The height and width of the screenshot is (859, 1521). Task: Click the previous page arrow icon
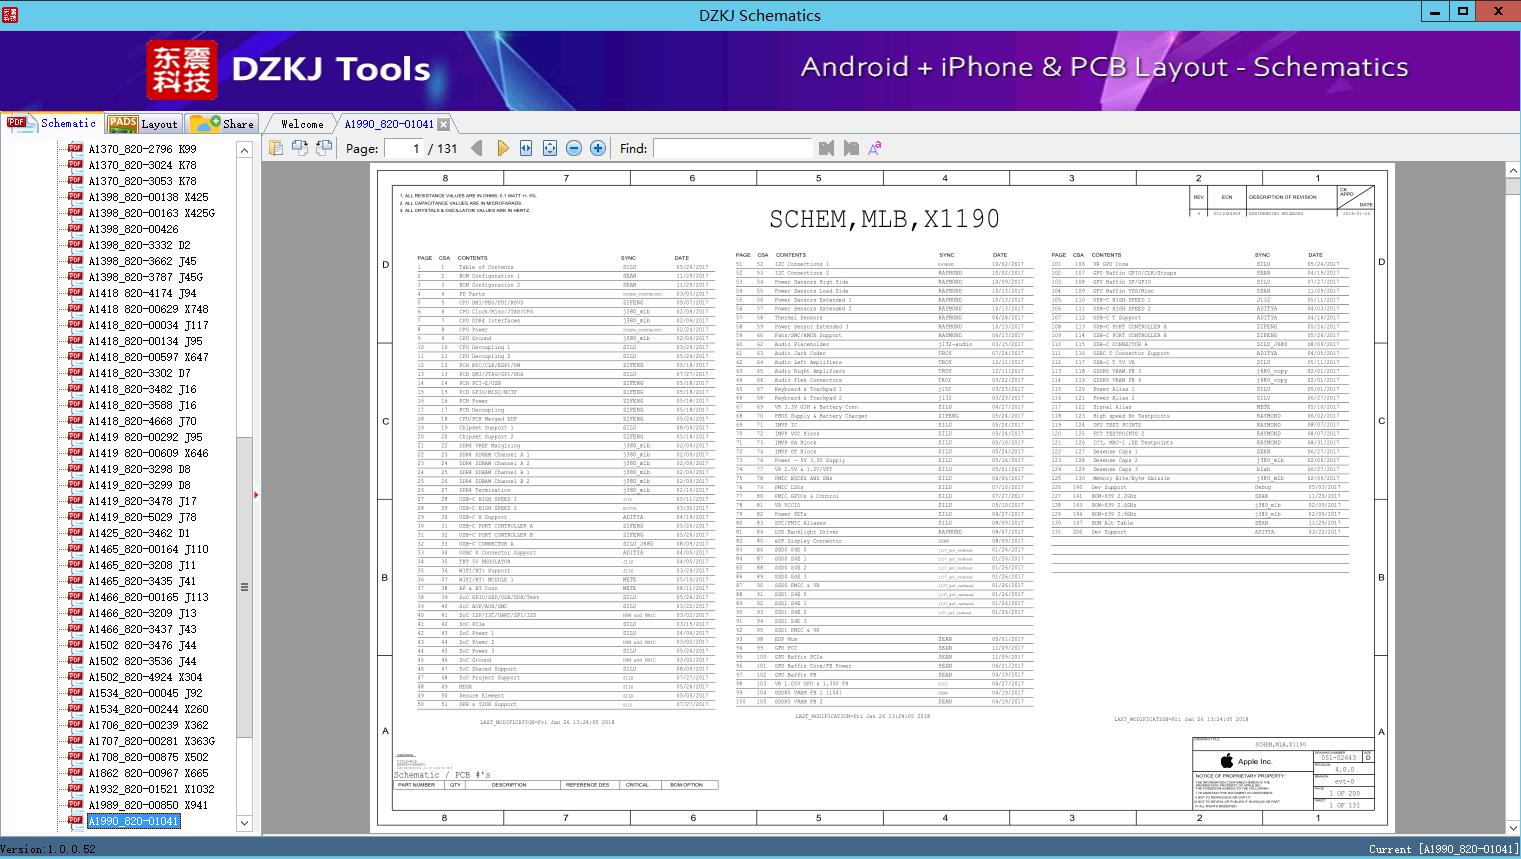click(x=477, y=148)
